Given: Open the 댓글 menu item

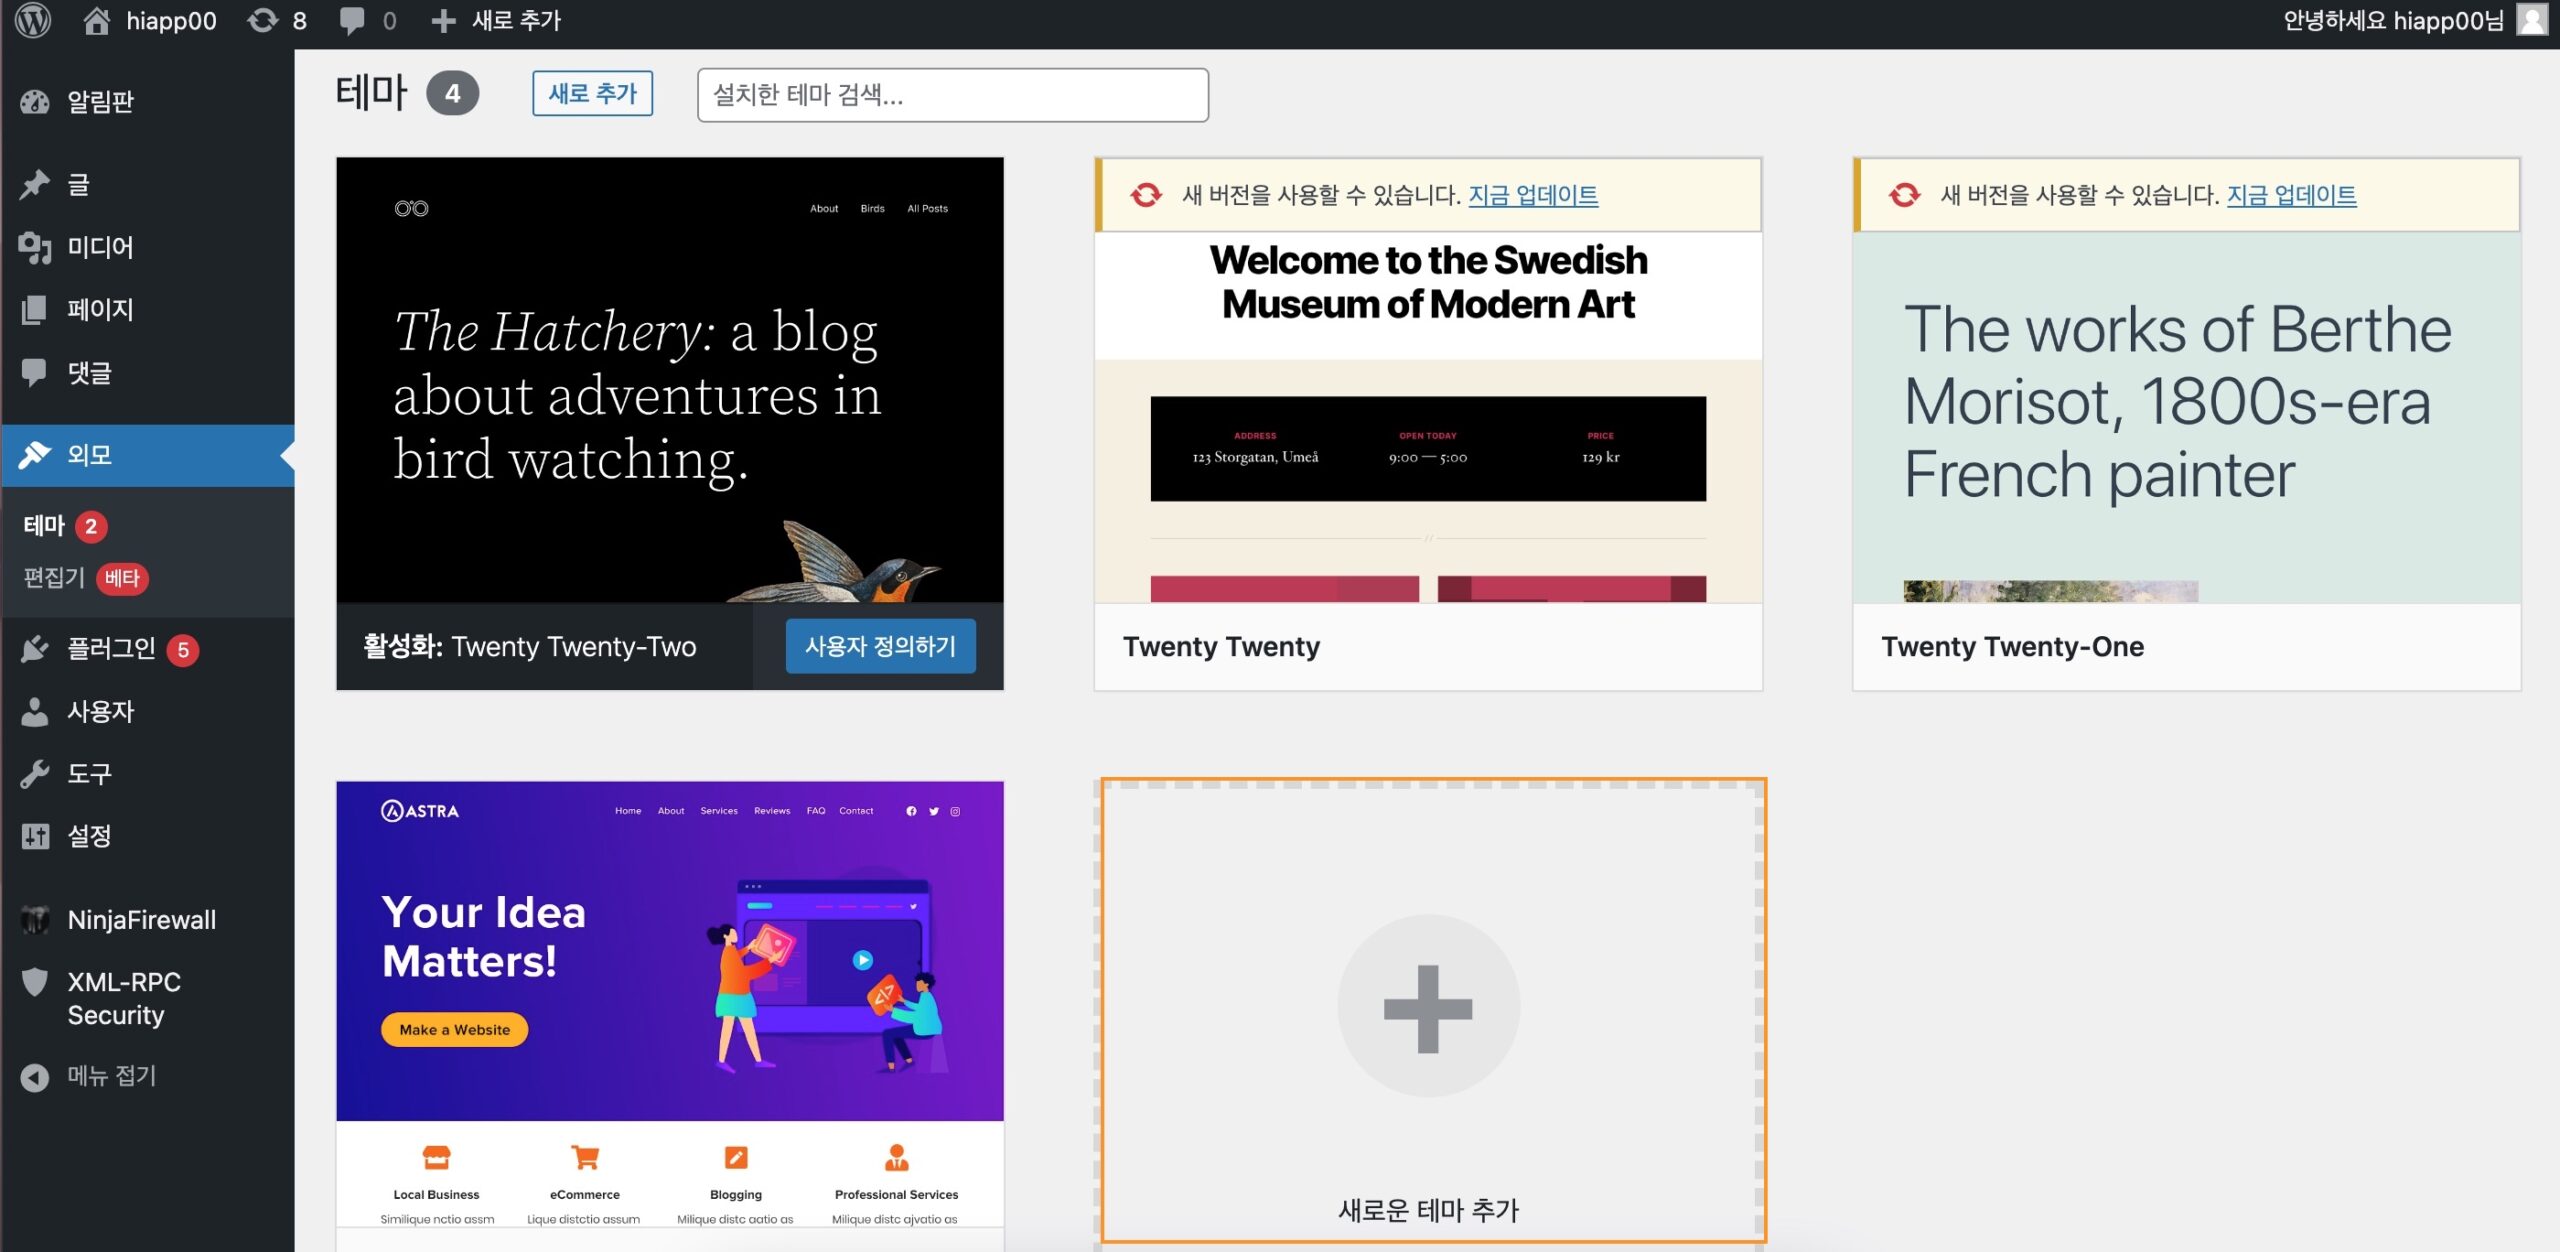Looking at the screenshot, I should [148, 372].
